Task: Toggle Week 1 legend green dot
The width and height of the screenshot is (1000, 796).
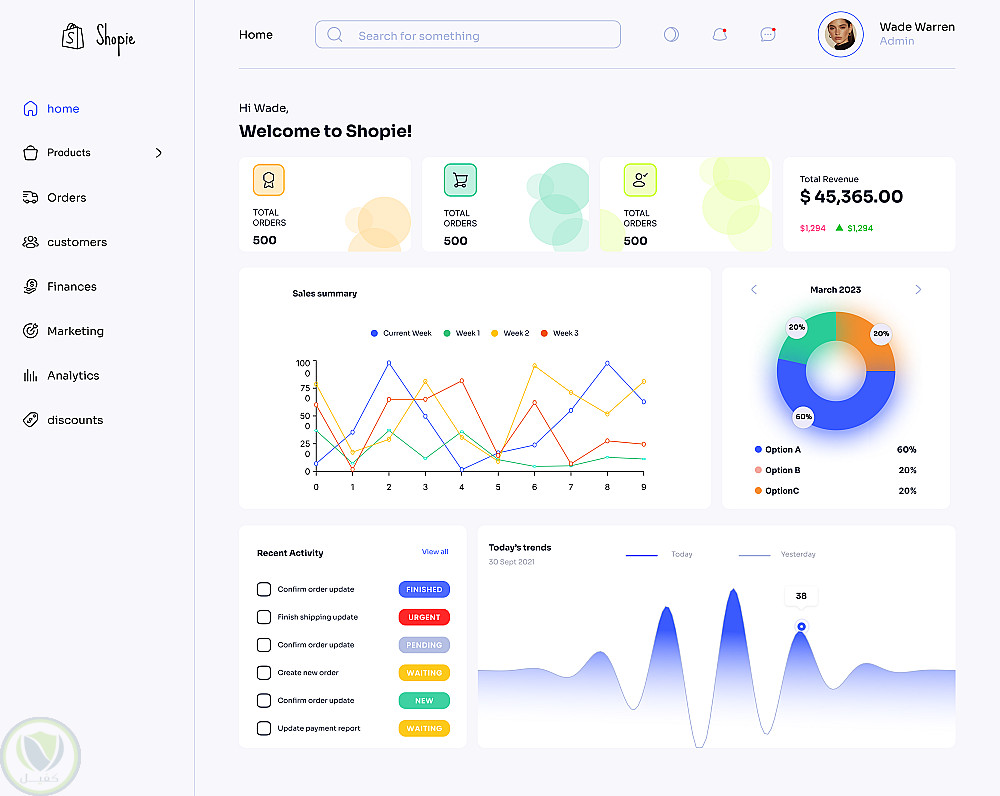Action: pos(447,333)
